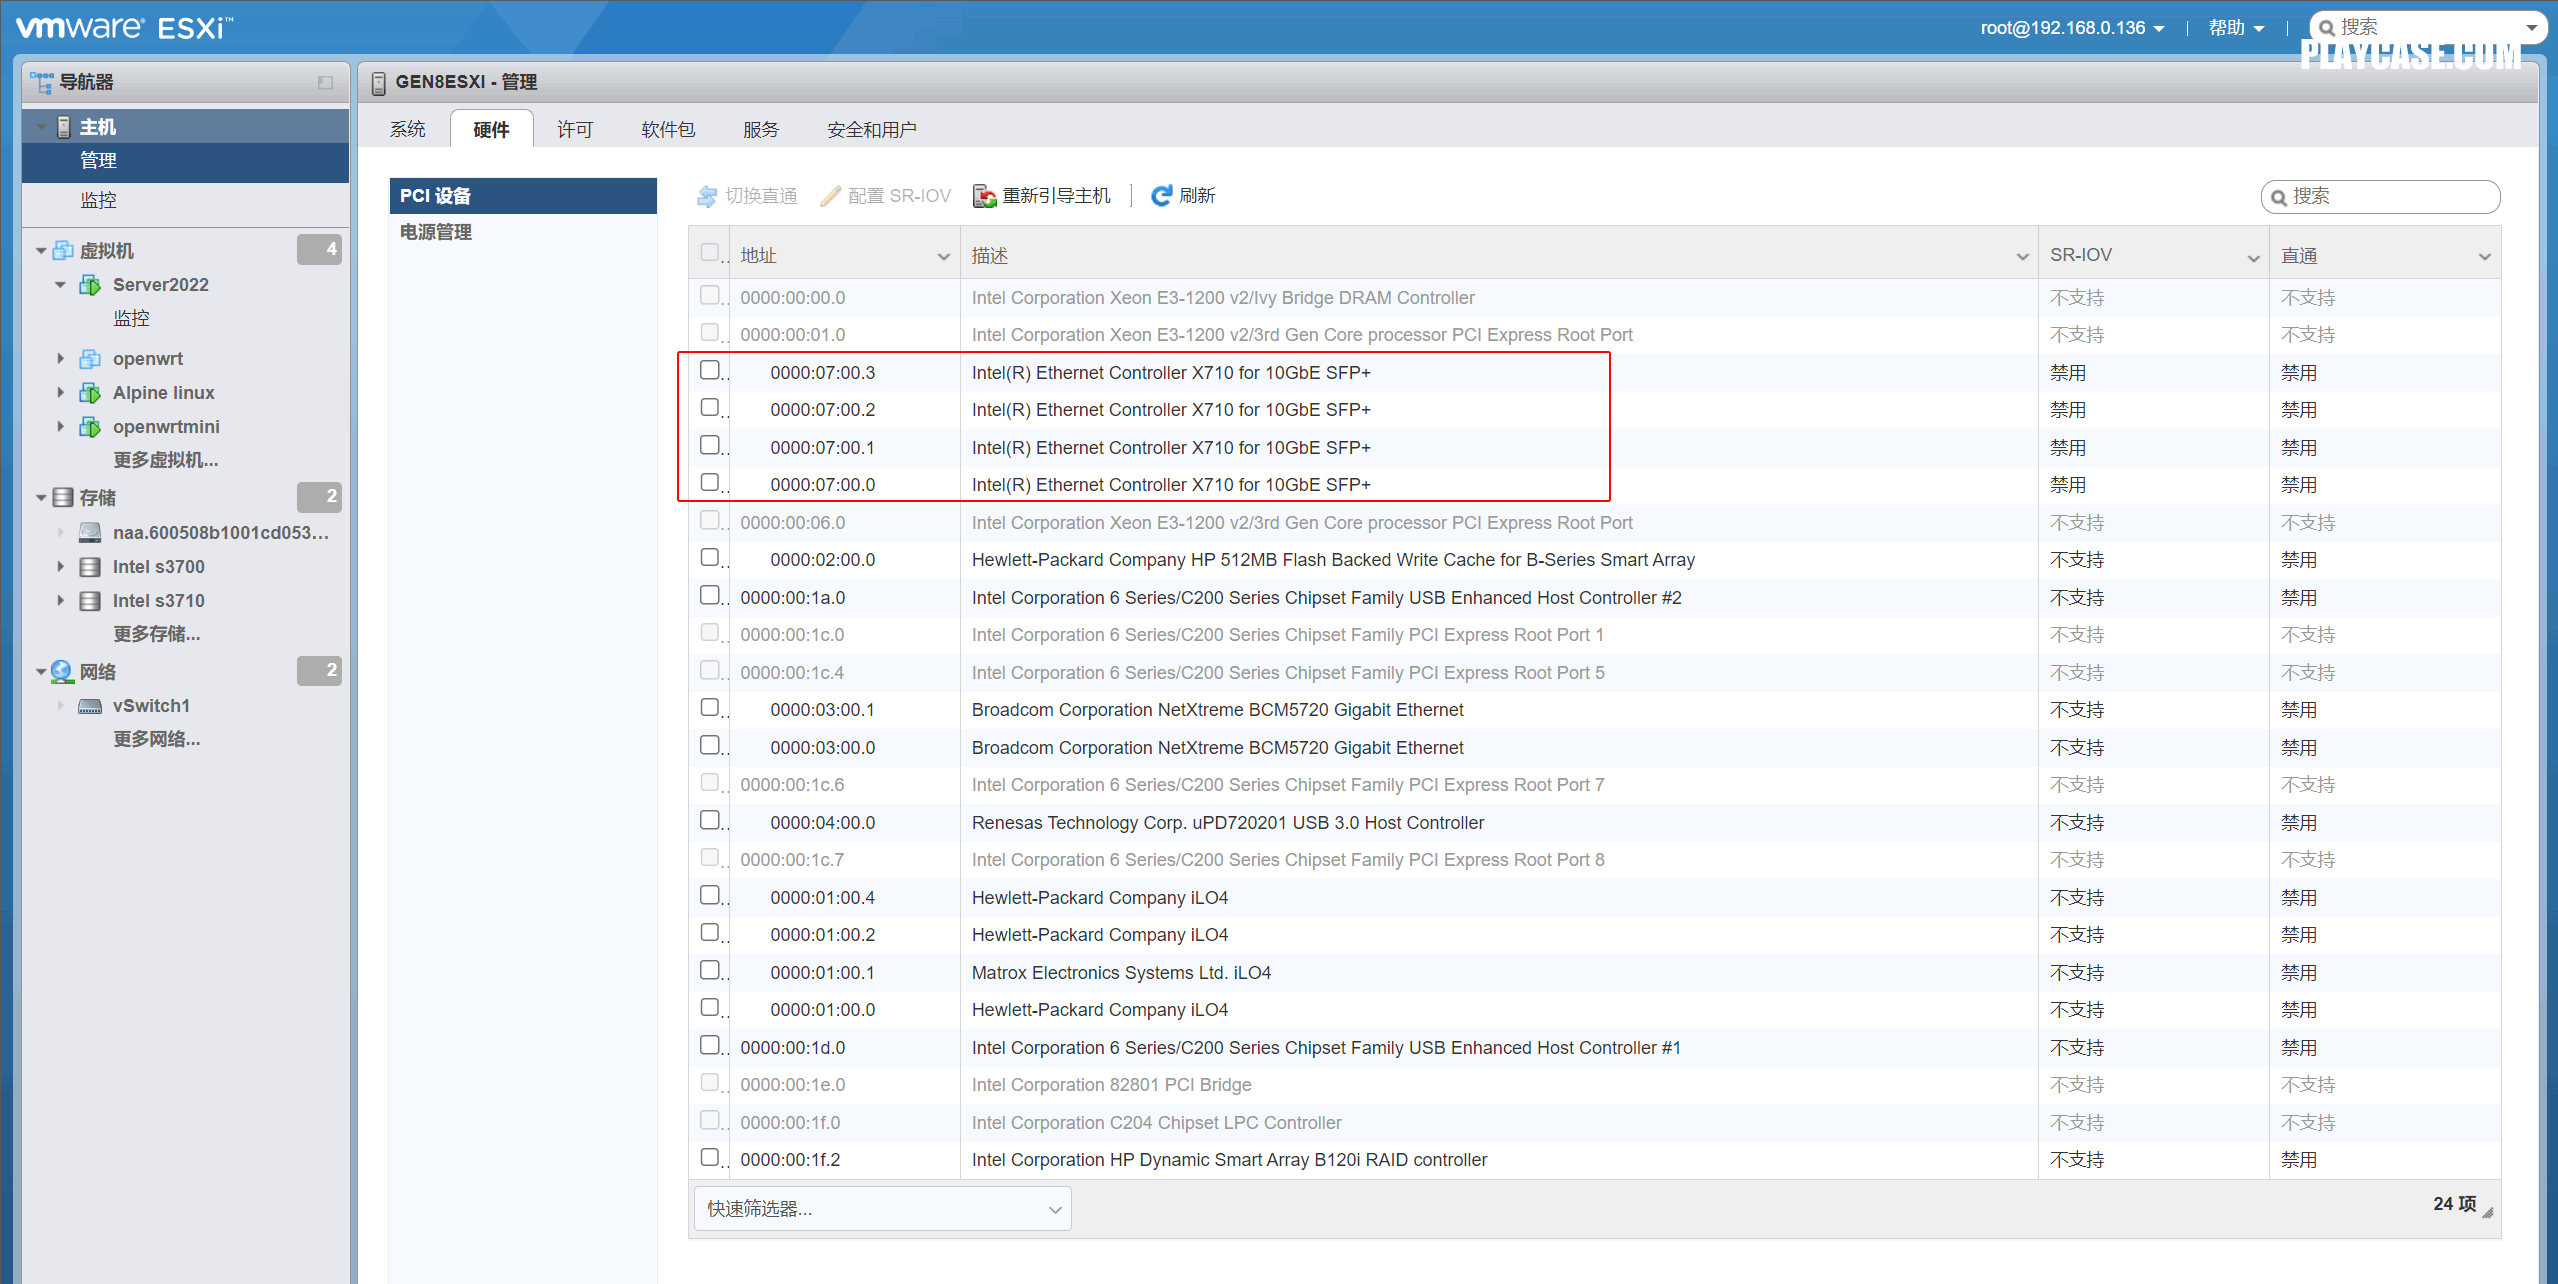Image resolution: width=2558 pixels, height=1284 pixels.
Task: Click the 切换直通 toggle passthrough icon
Action: (707, 196)
